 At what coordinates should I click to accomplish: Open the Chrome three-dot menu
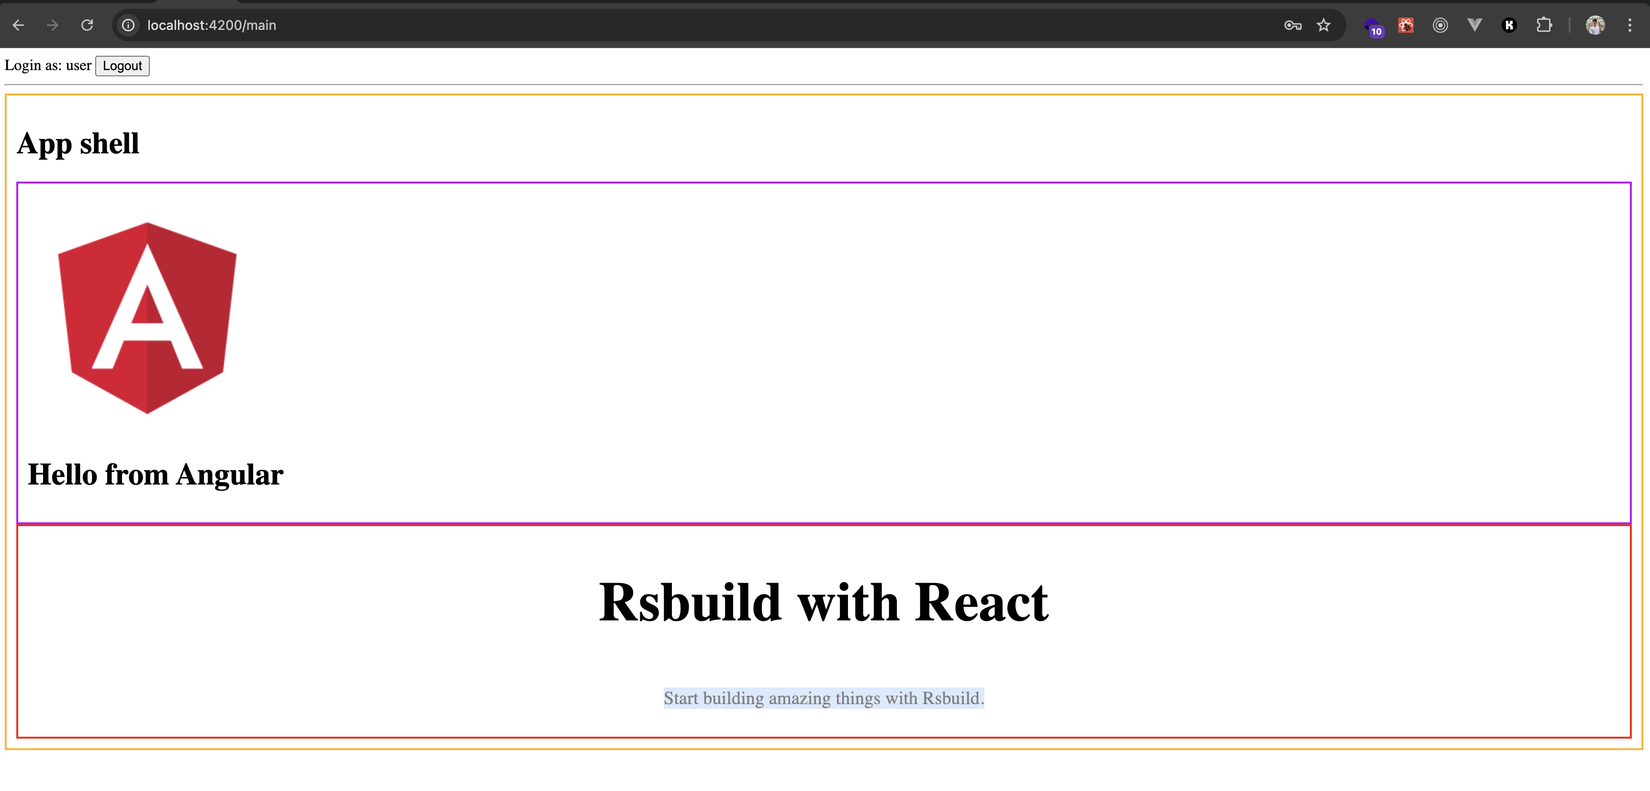tap(1630, 25)
